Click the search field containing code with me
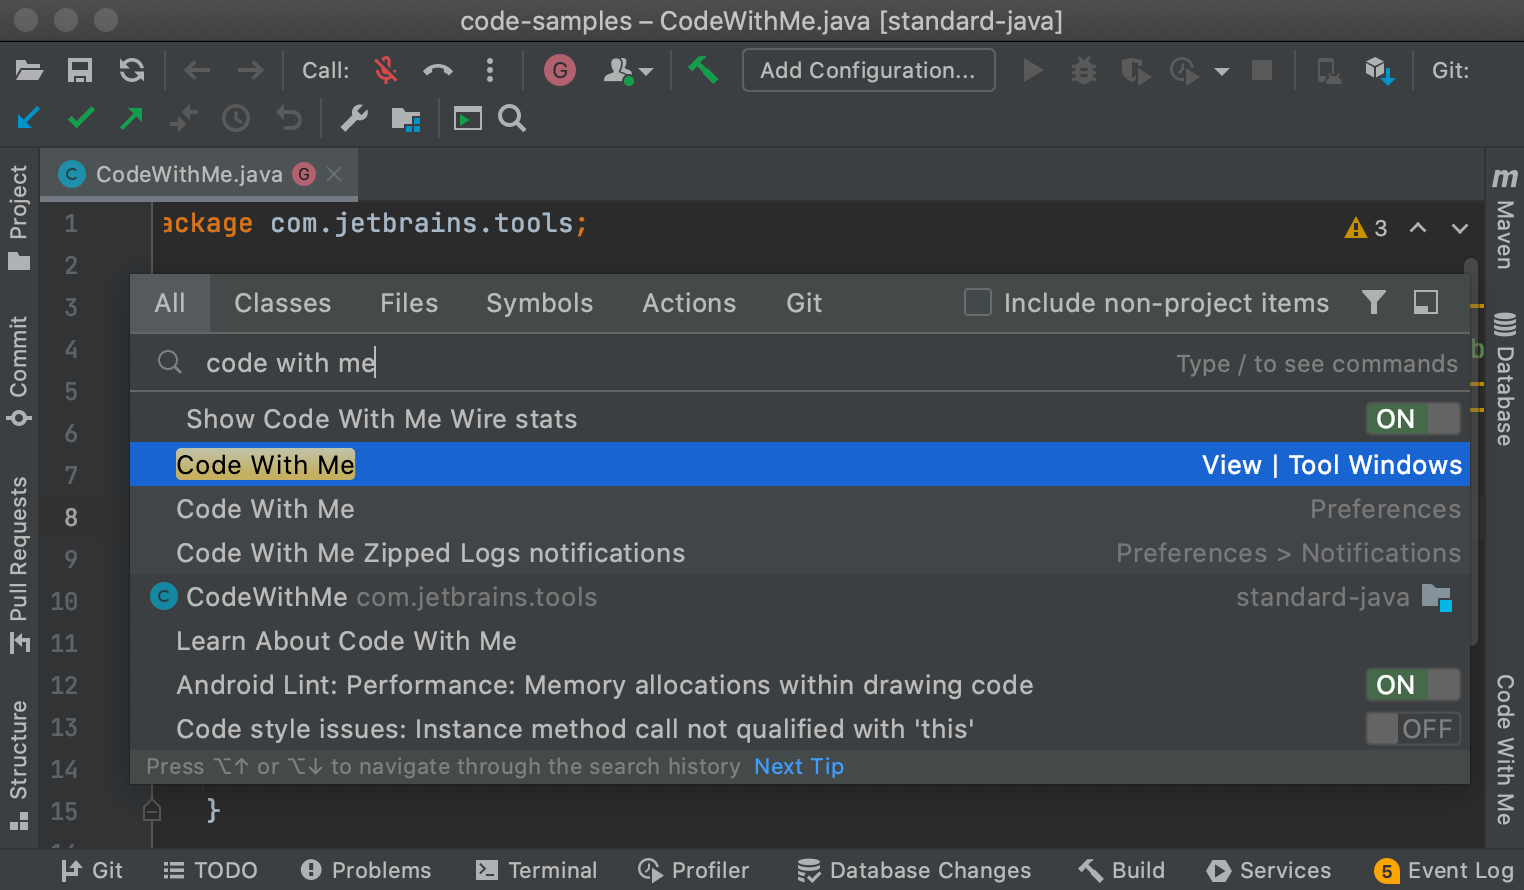 [600, 363]
